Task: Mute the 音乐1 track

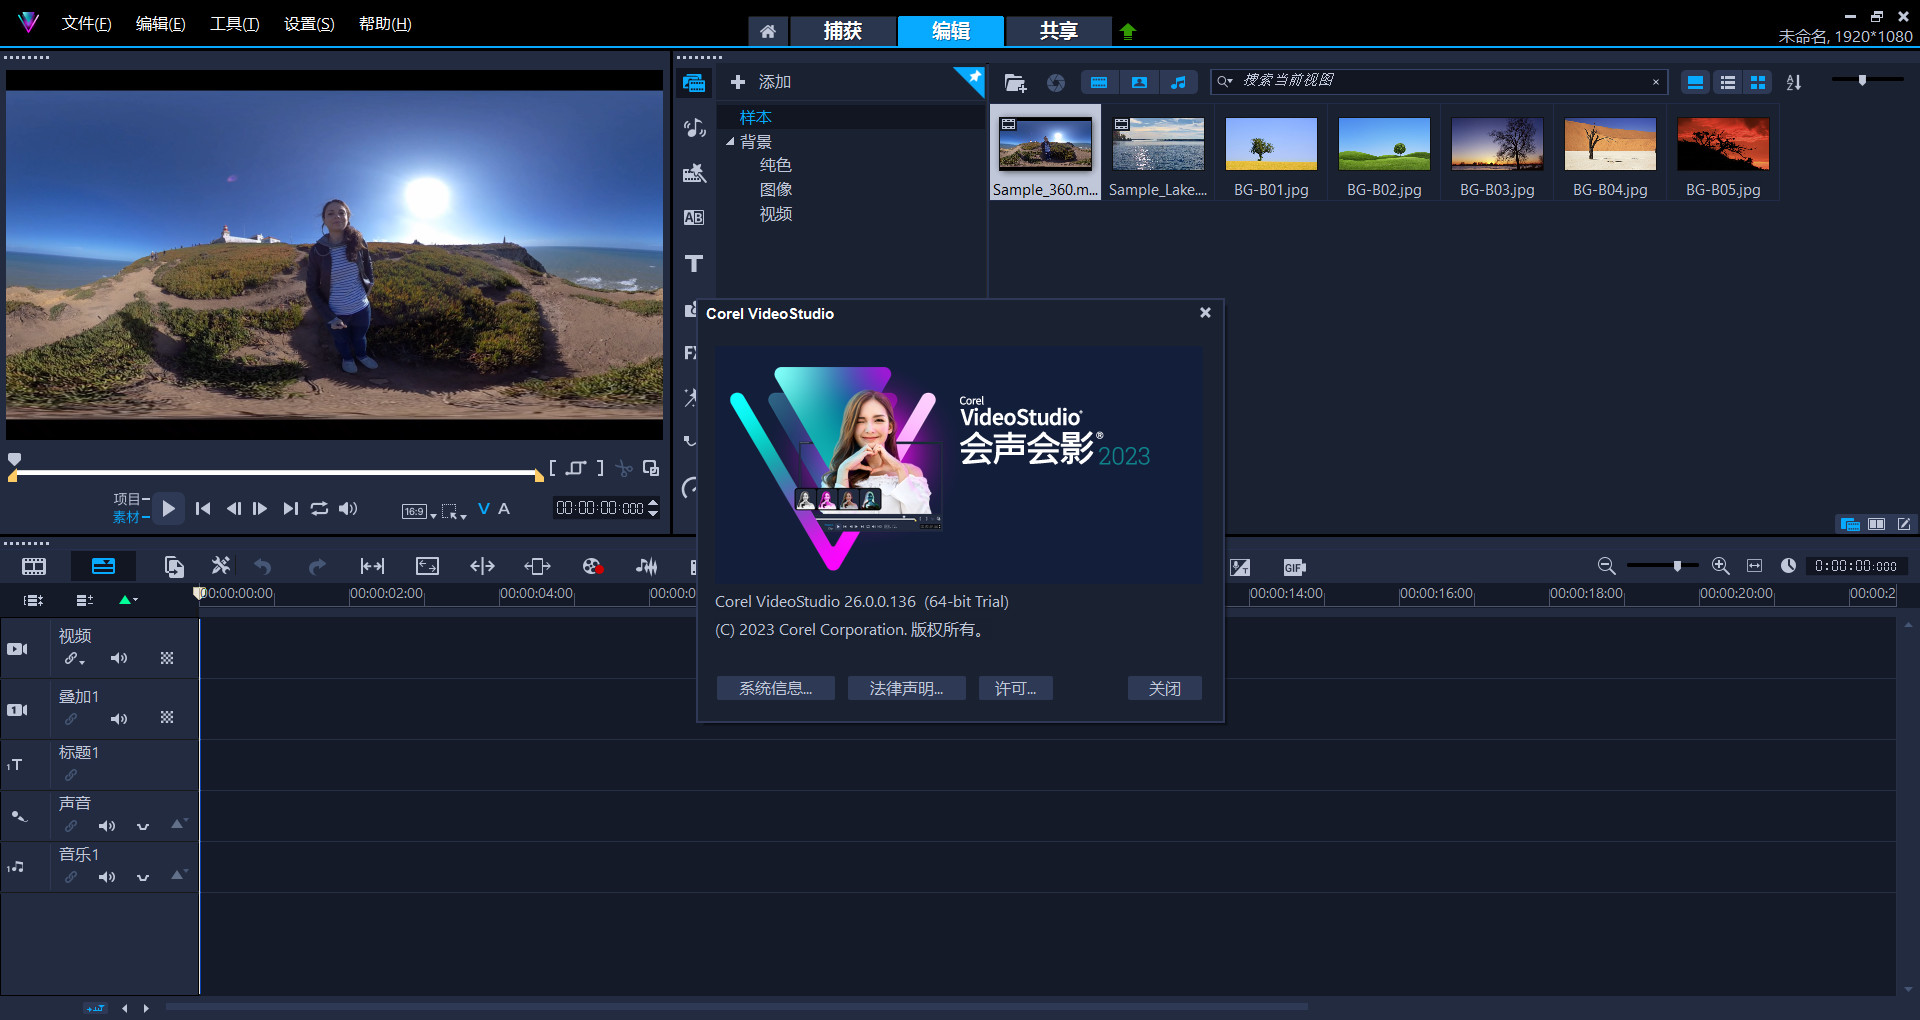Action: pos(107,877)
